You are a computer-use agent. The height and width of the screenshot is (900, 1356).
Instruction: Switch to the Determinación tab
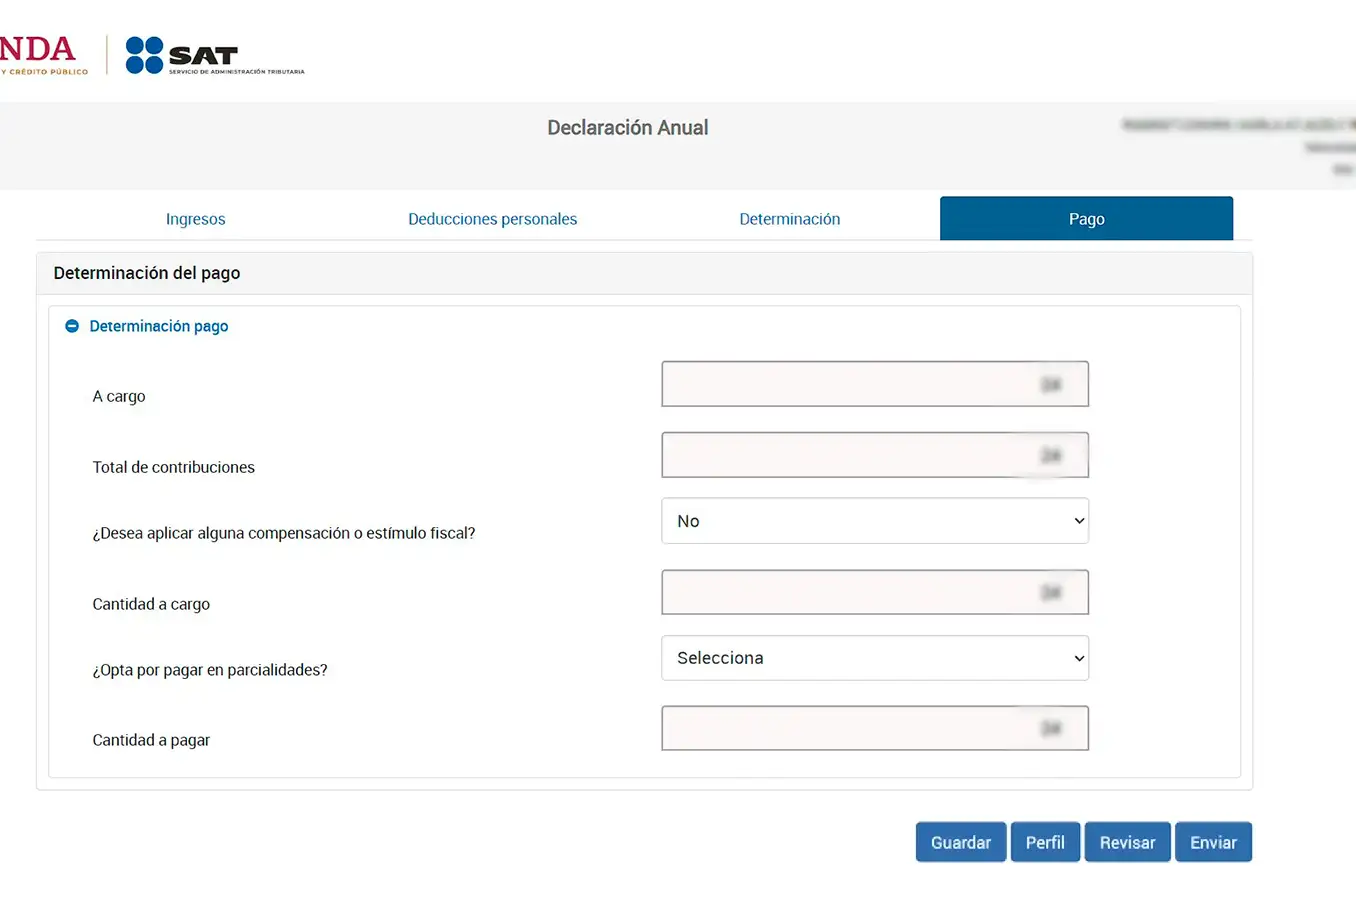(x=790, y=218)
